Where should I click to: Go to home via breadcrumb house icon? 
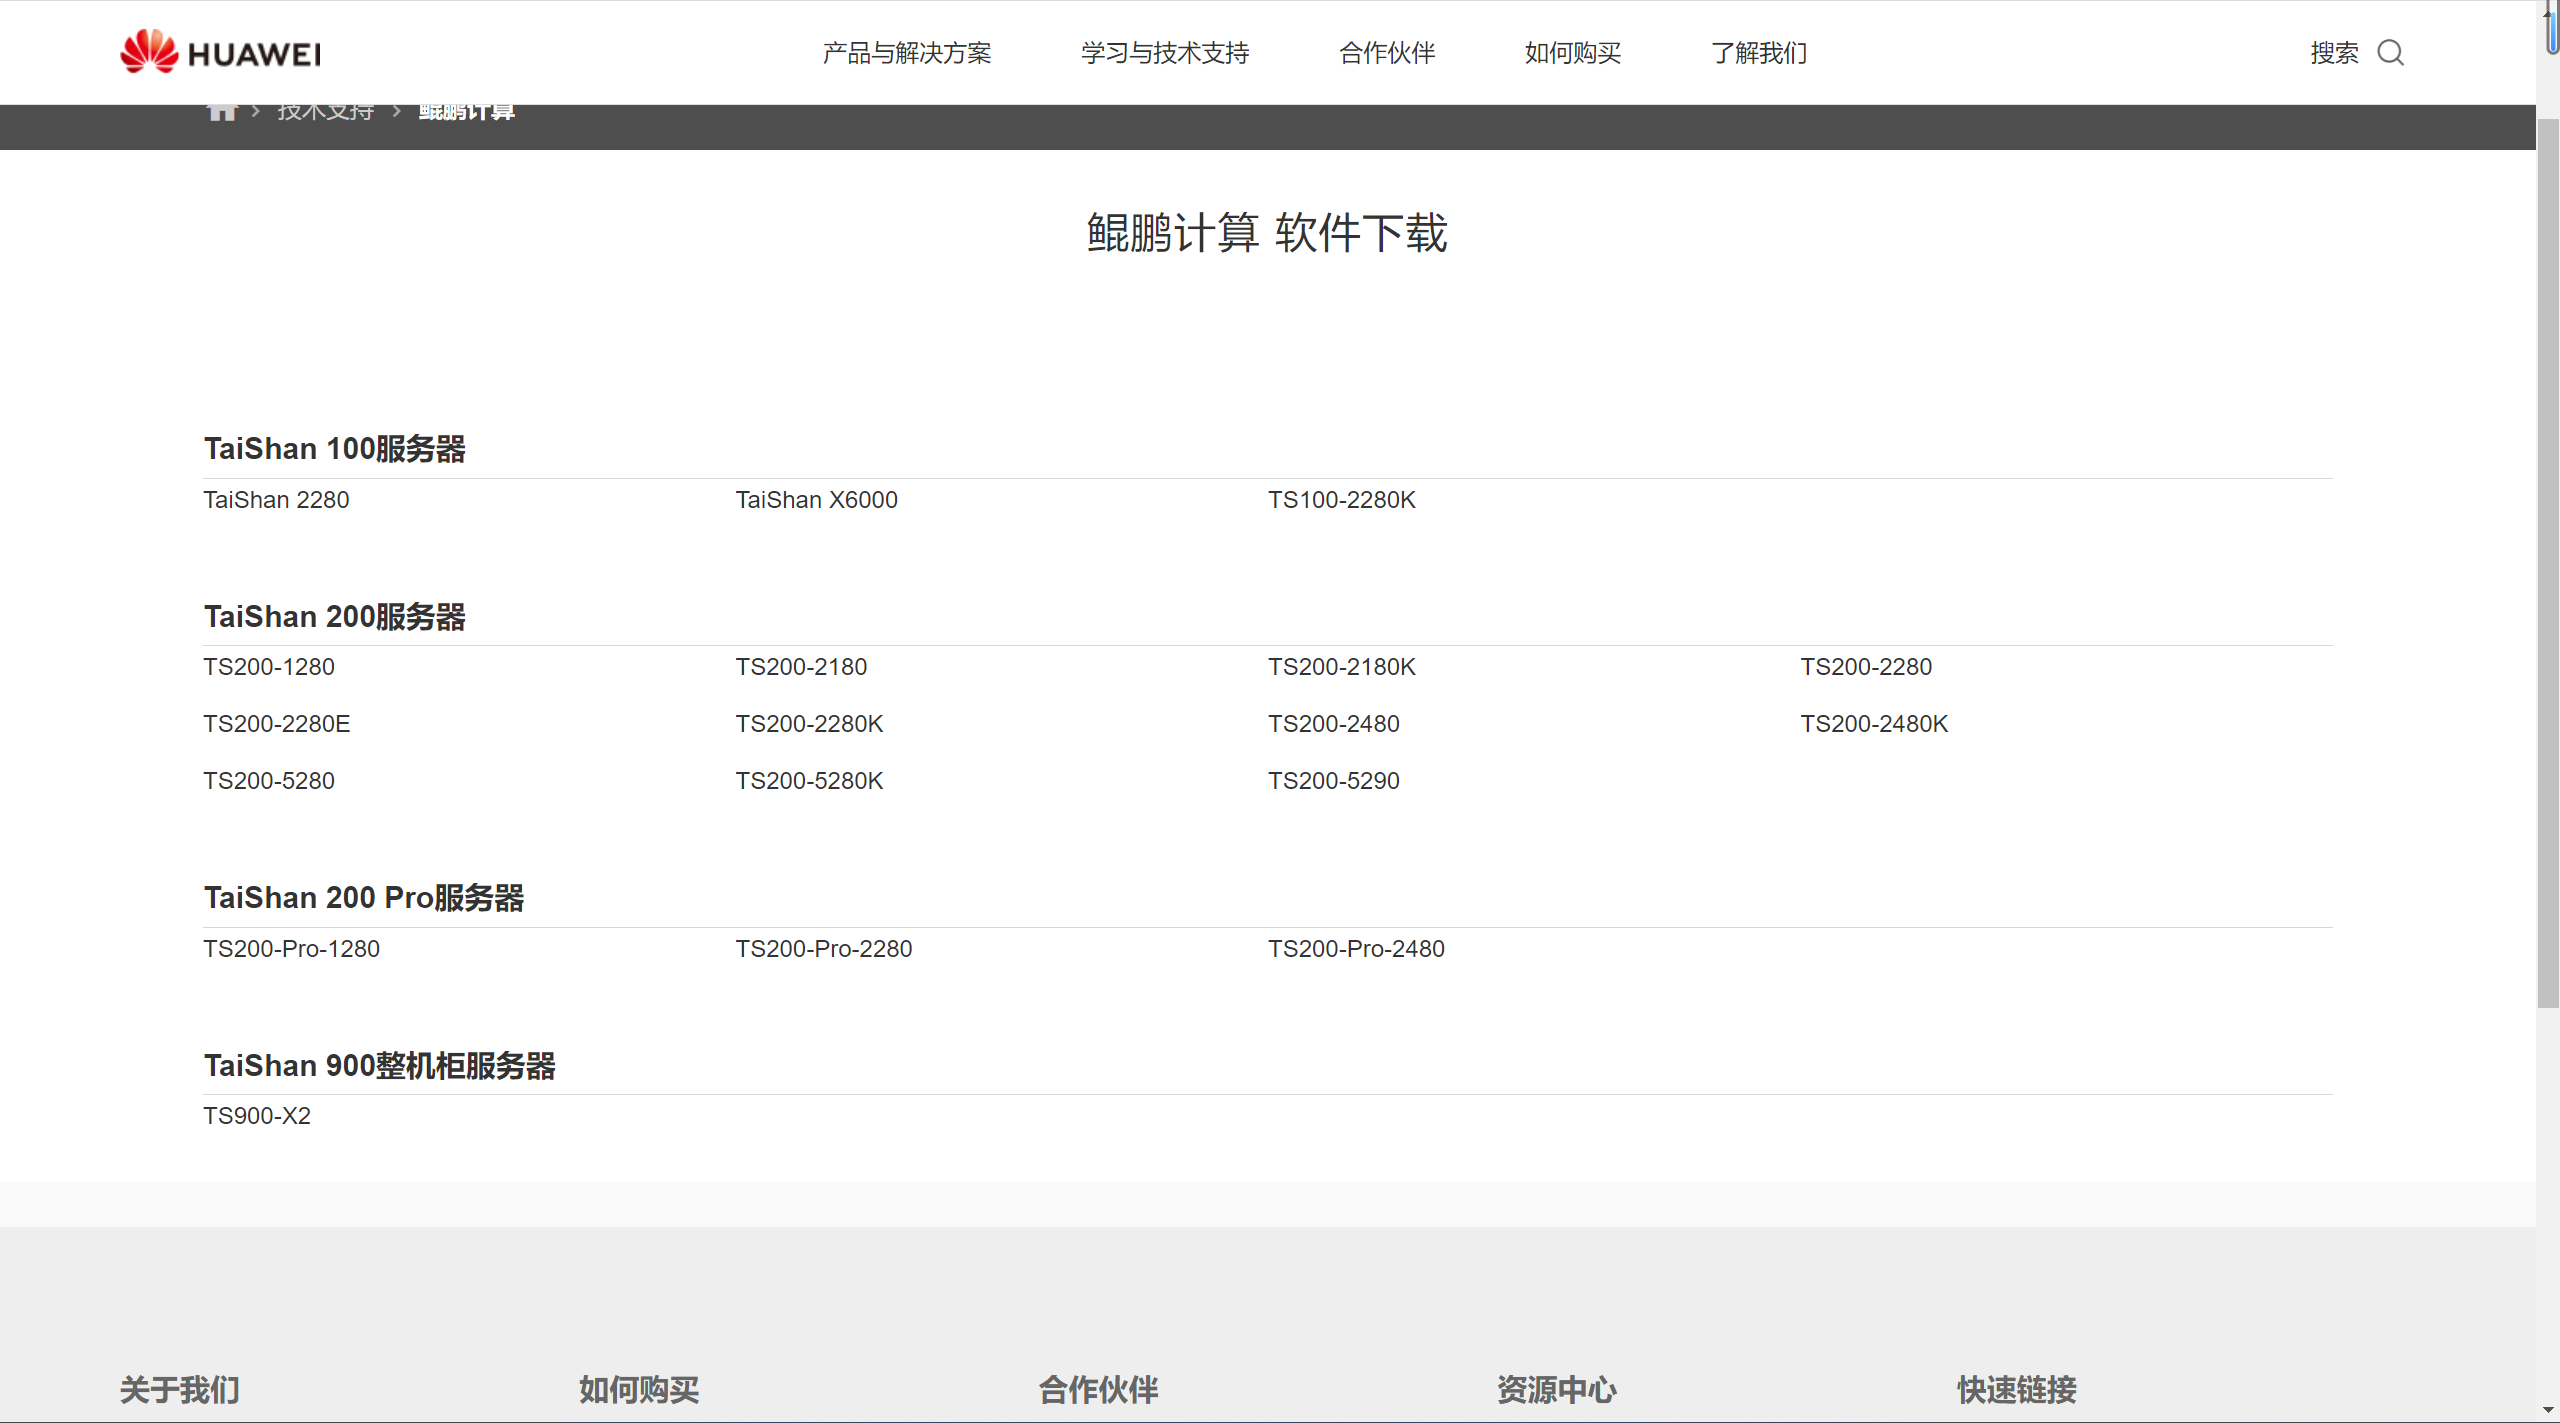(x=222, y=111)
